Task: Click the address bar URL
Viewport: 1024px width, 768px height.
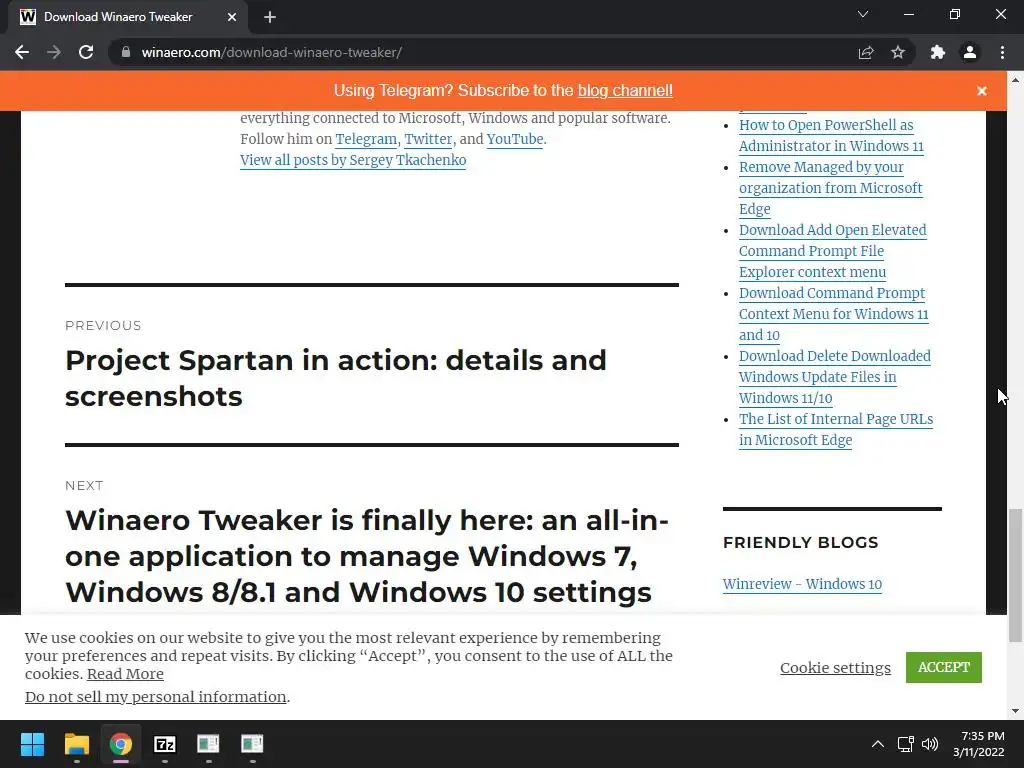Action: click(272, 52)
